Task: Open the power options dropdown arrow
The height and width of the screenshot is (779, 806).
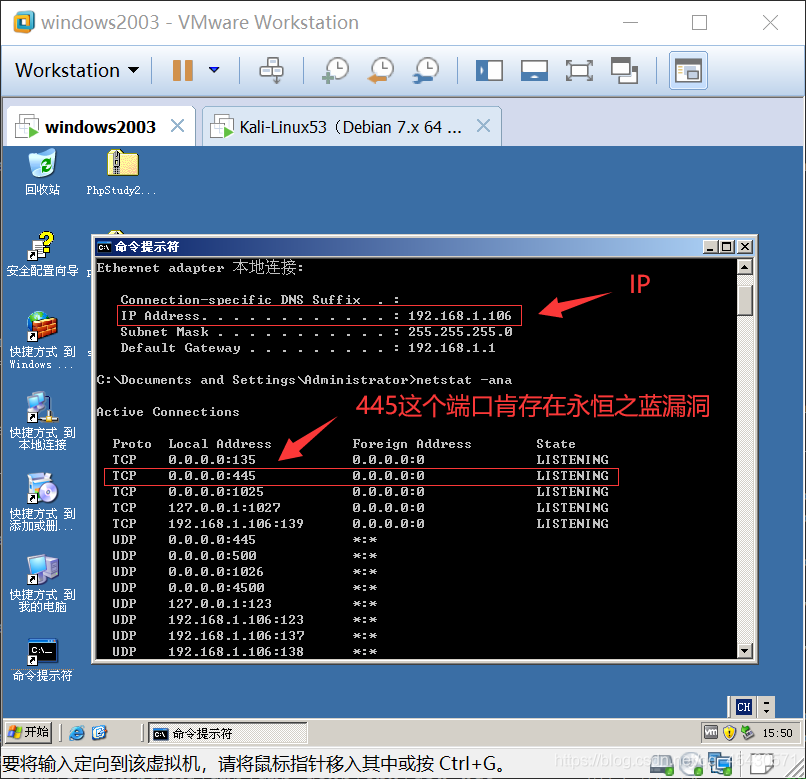Action: coord(214,70)
